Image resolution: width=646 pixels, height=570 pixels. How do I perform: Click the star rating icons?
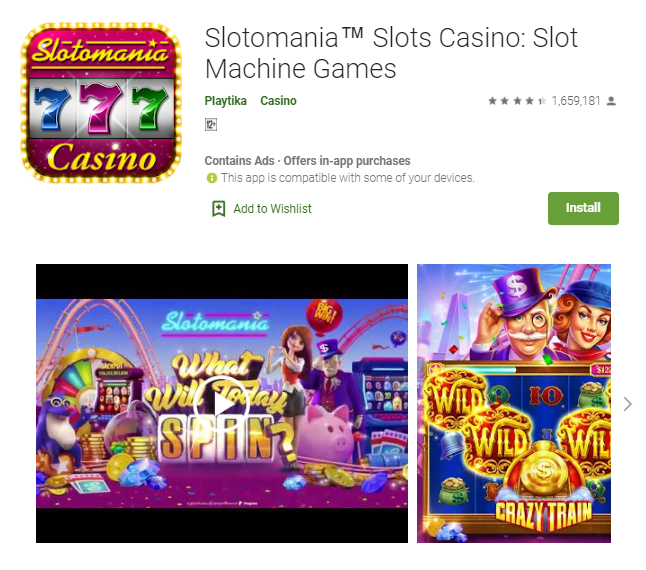pyautogui.click(x=517, y=101)
